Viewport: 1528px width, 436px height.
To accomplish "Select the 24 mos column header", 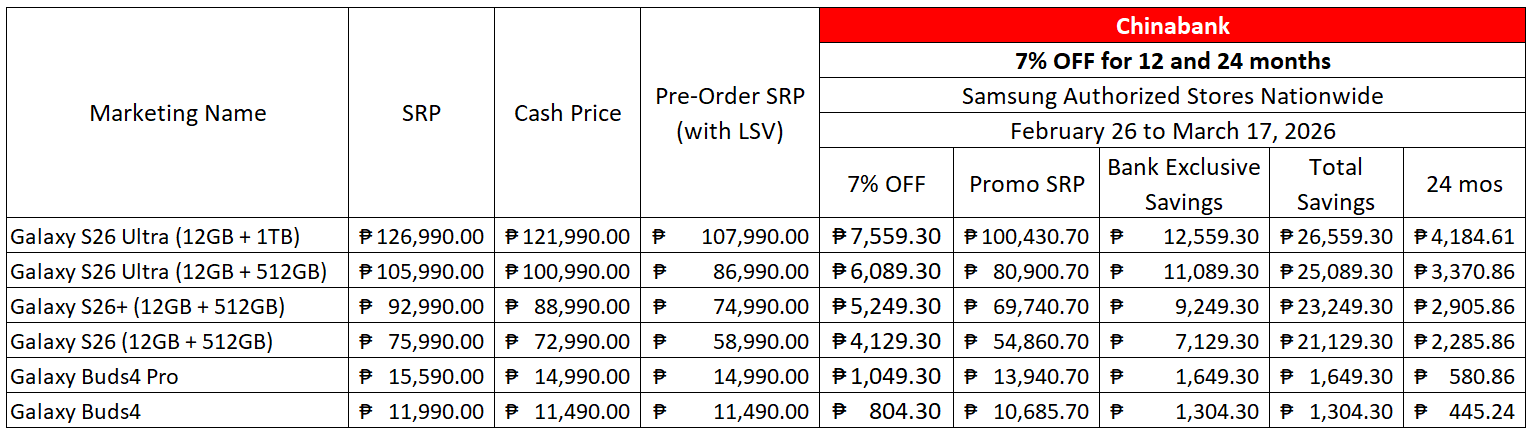I will coord(1465,183).
